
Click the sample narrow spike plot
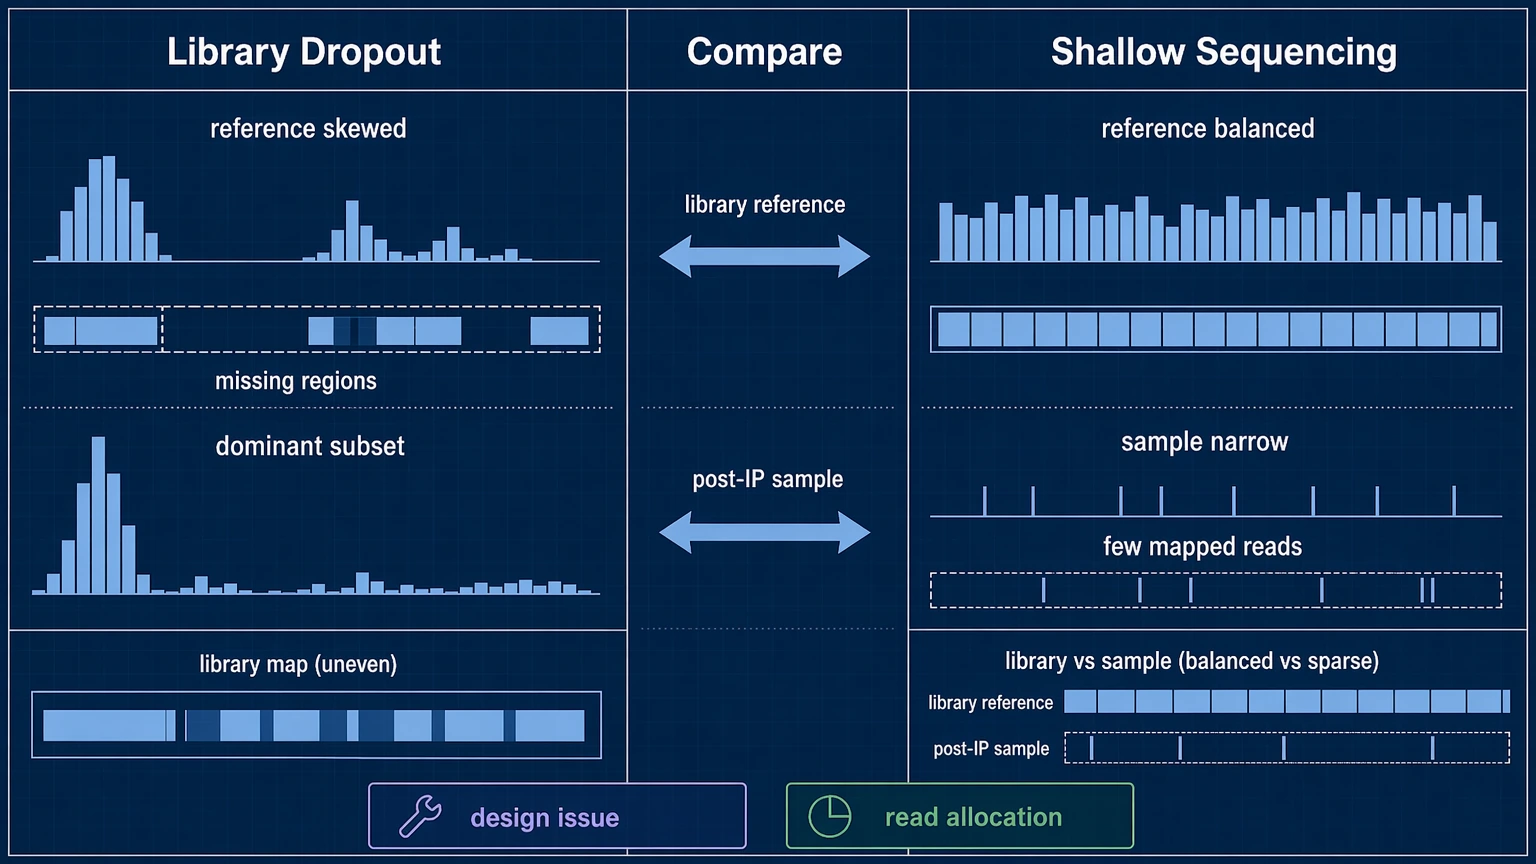(1216, 501)
